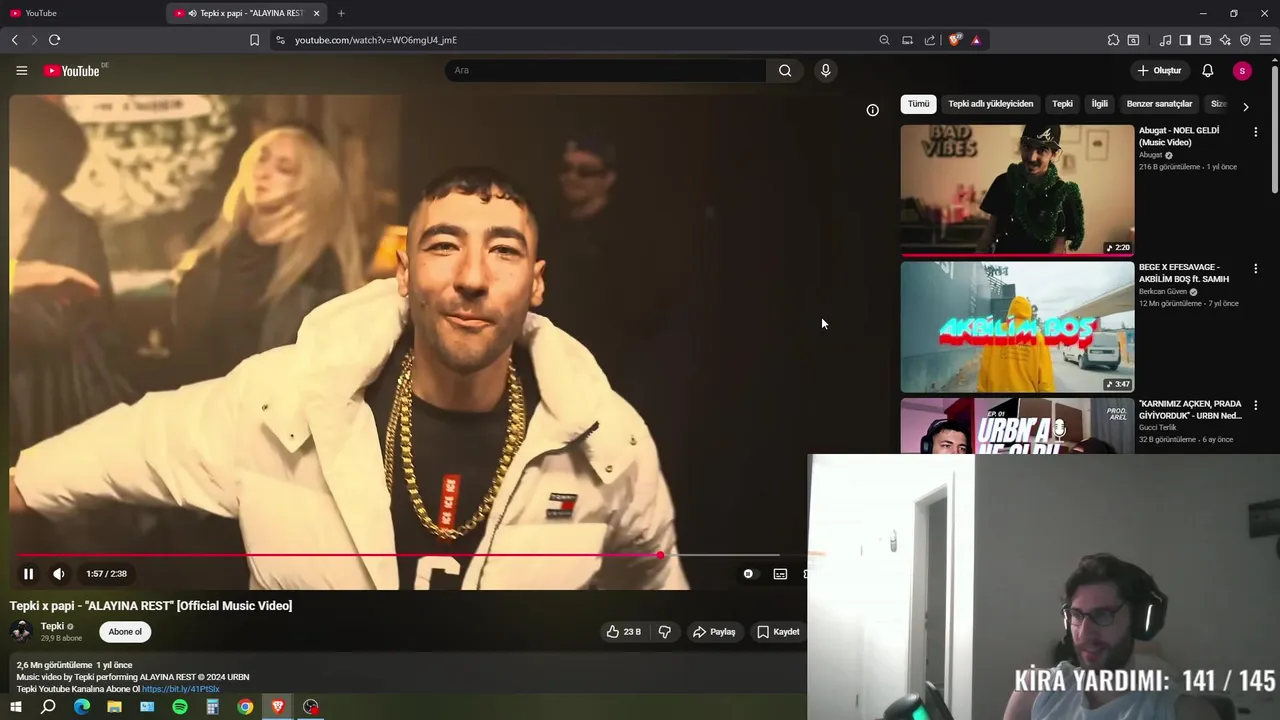This screenshot has width=1280, height=720.
Task: Open the bit.ly link in description
Action: pos(181,689)
